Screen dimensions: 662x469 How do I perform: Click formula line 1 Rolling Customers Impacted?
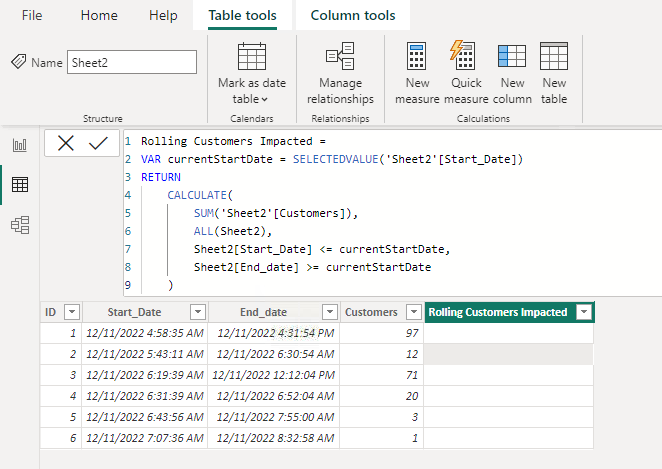click(233, 141)
